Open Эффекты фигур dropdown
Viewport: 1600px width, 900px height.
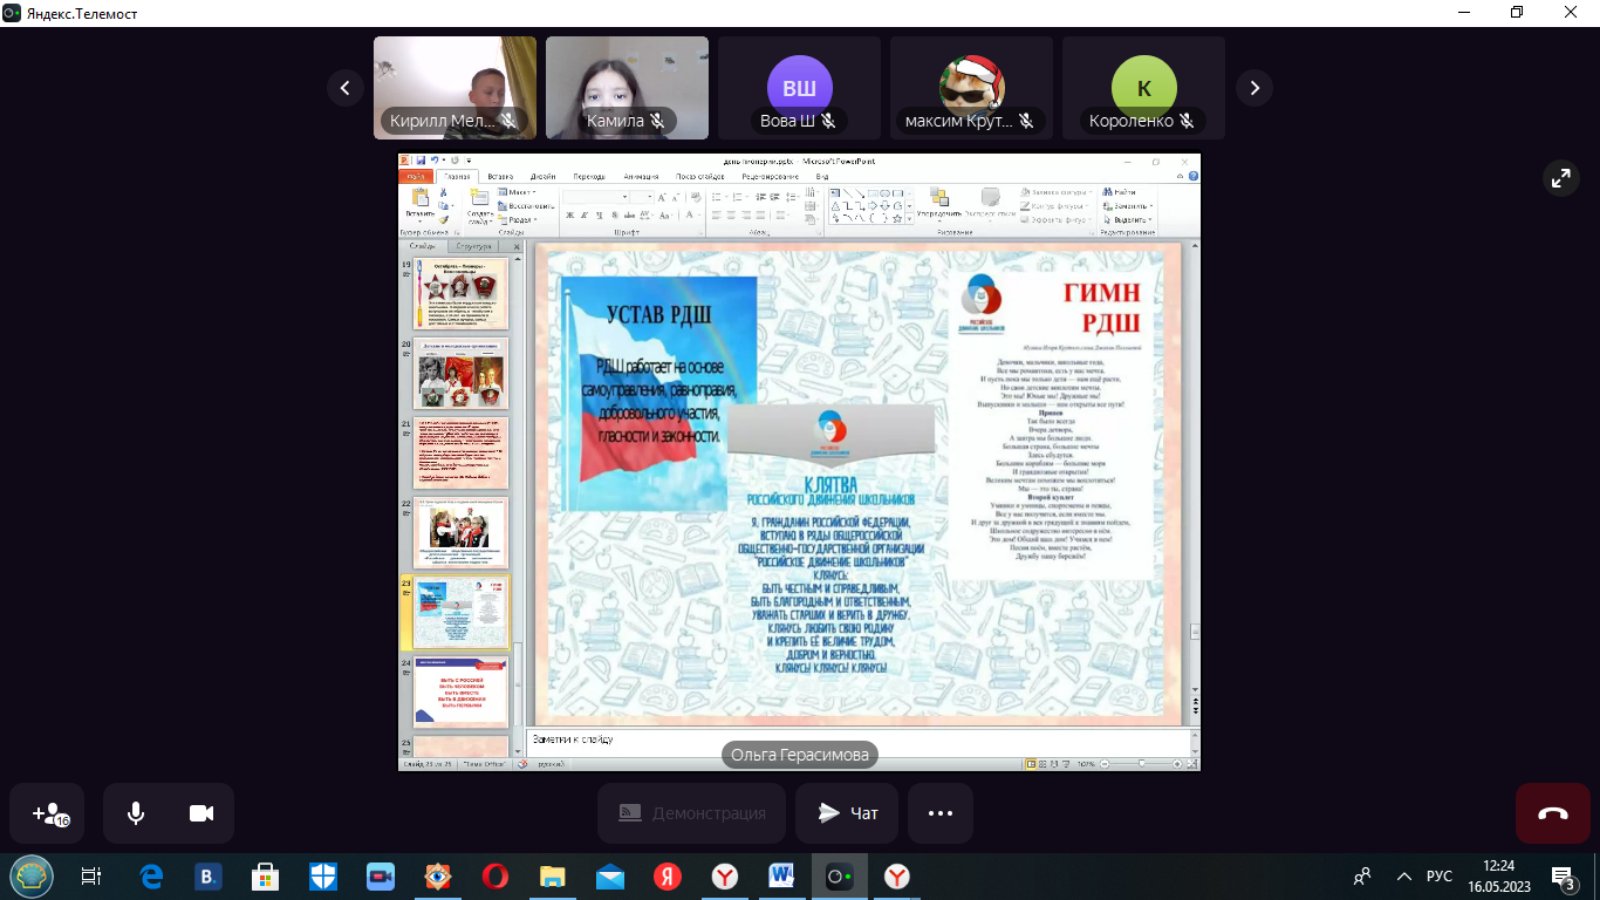1054,220
